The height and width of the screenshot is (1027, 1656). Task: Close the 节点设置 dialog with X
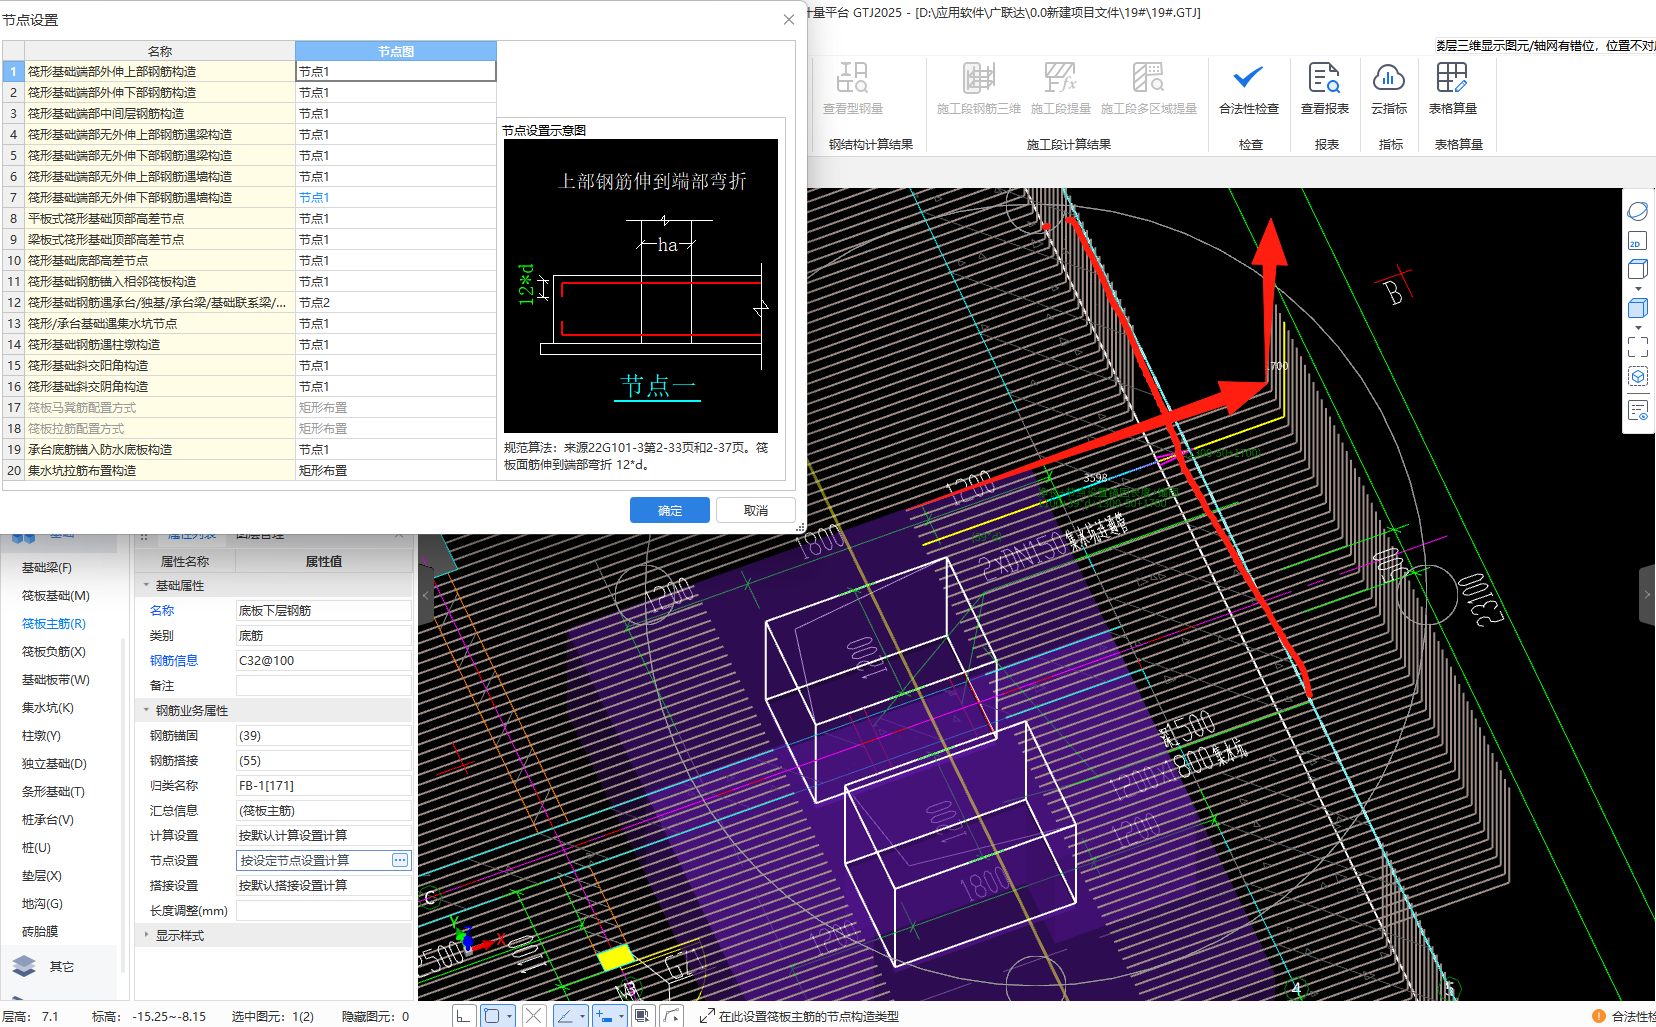789,19
